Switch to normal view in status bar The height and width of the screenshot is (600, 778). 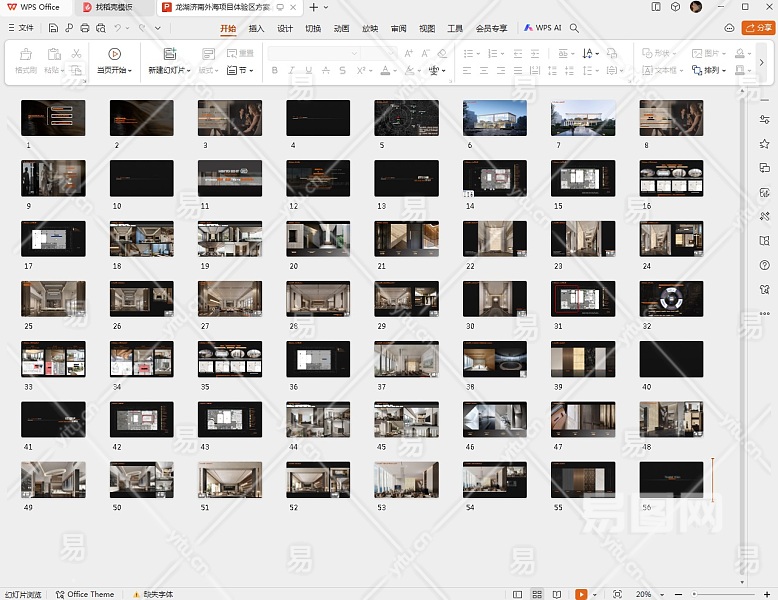pyautogui.click(x=518, y=594)
